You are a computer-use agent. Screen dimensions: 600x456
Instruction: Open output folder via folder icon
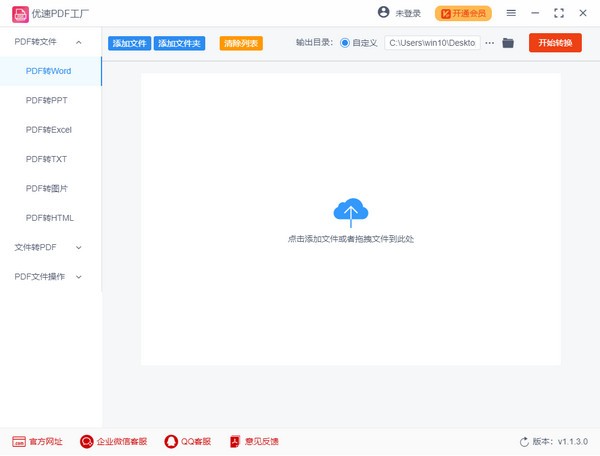[508, 43]
